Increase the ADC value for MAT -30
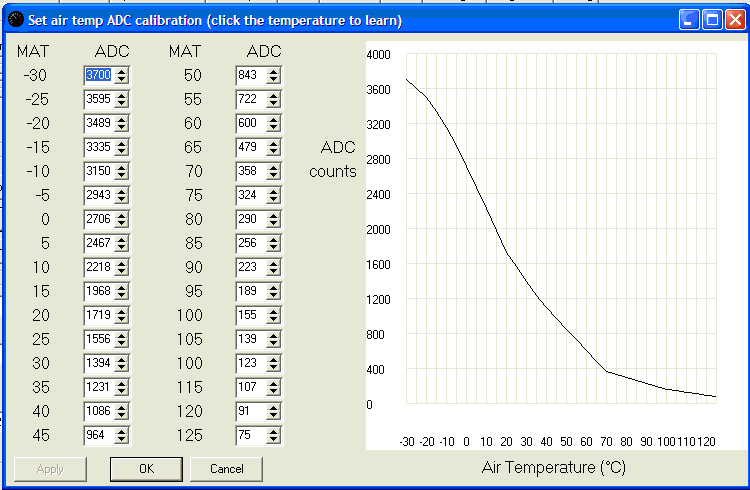 click(x=121, y=71)
